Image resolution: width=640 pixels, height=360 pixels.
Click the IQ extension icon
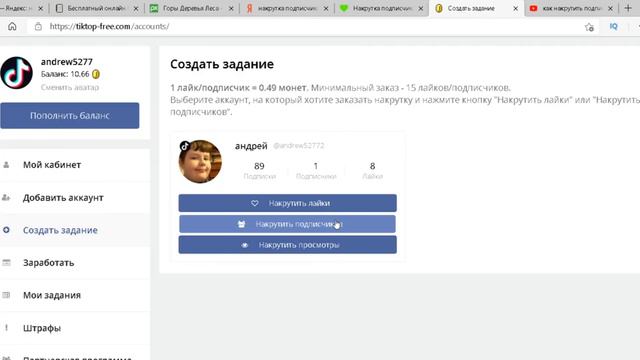(613, 27)
